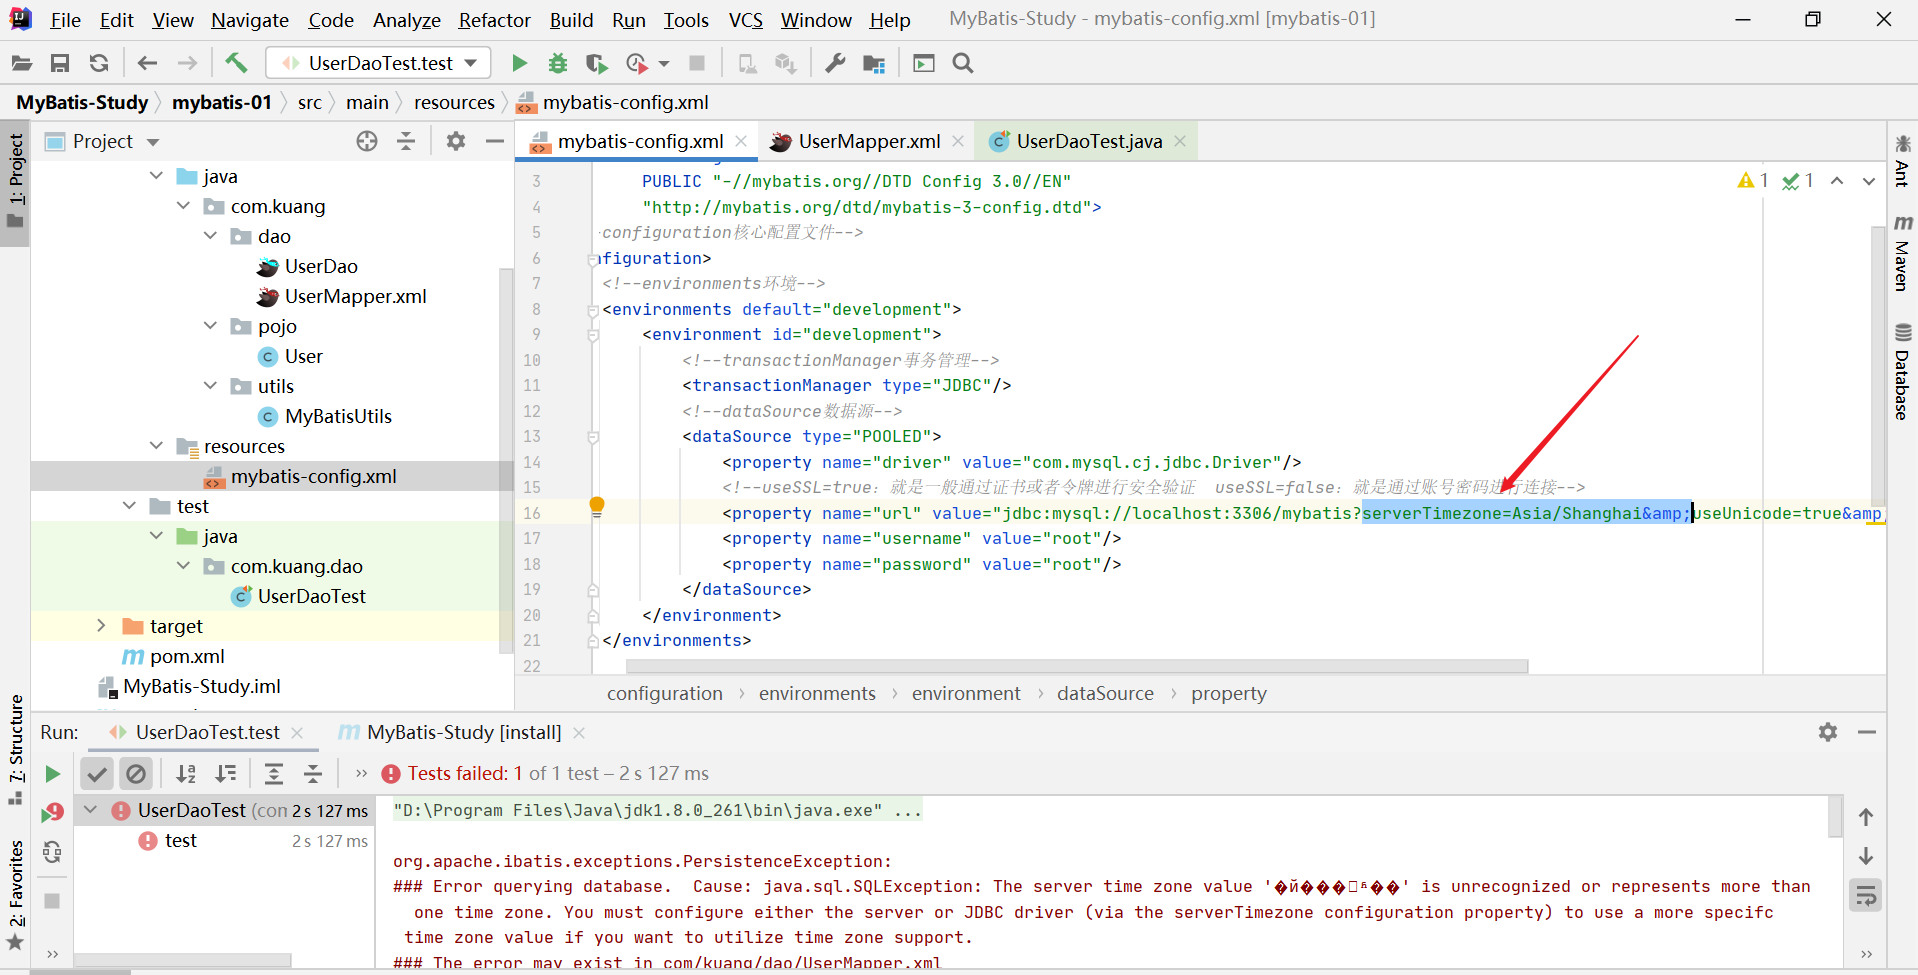This screenshot has height=975, width=1918.
Task: Sort tests alphabetically icon
Action: (186, 773)
